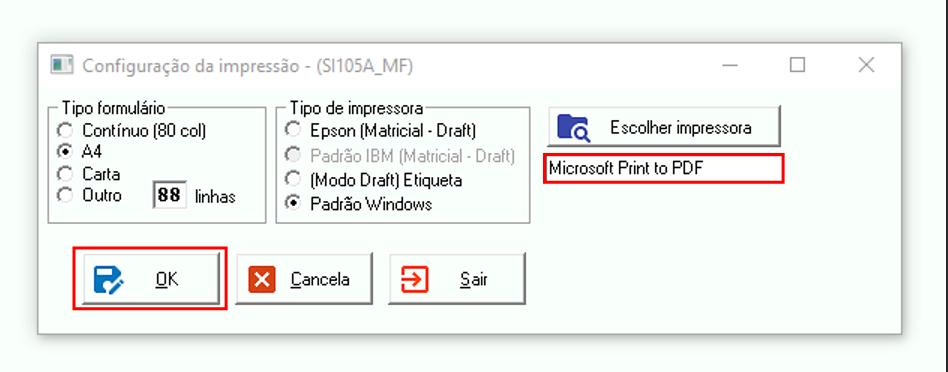
Task: Click the red X icon on Cancela
Action: (262, 279)
